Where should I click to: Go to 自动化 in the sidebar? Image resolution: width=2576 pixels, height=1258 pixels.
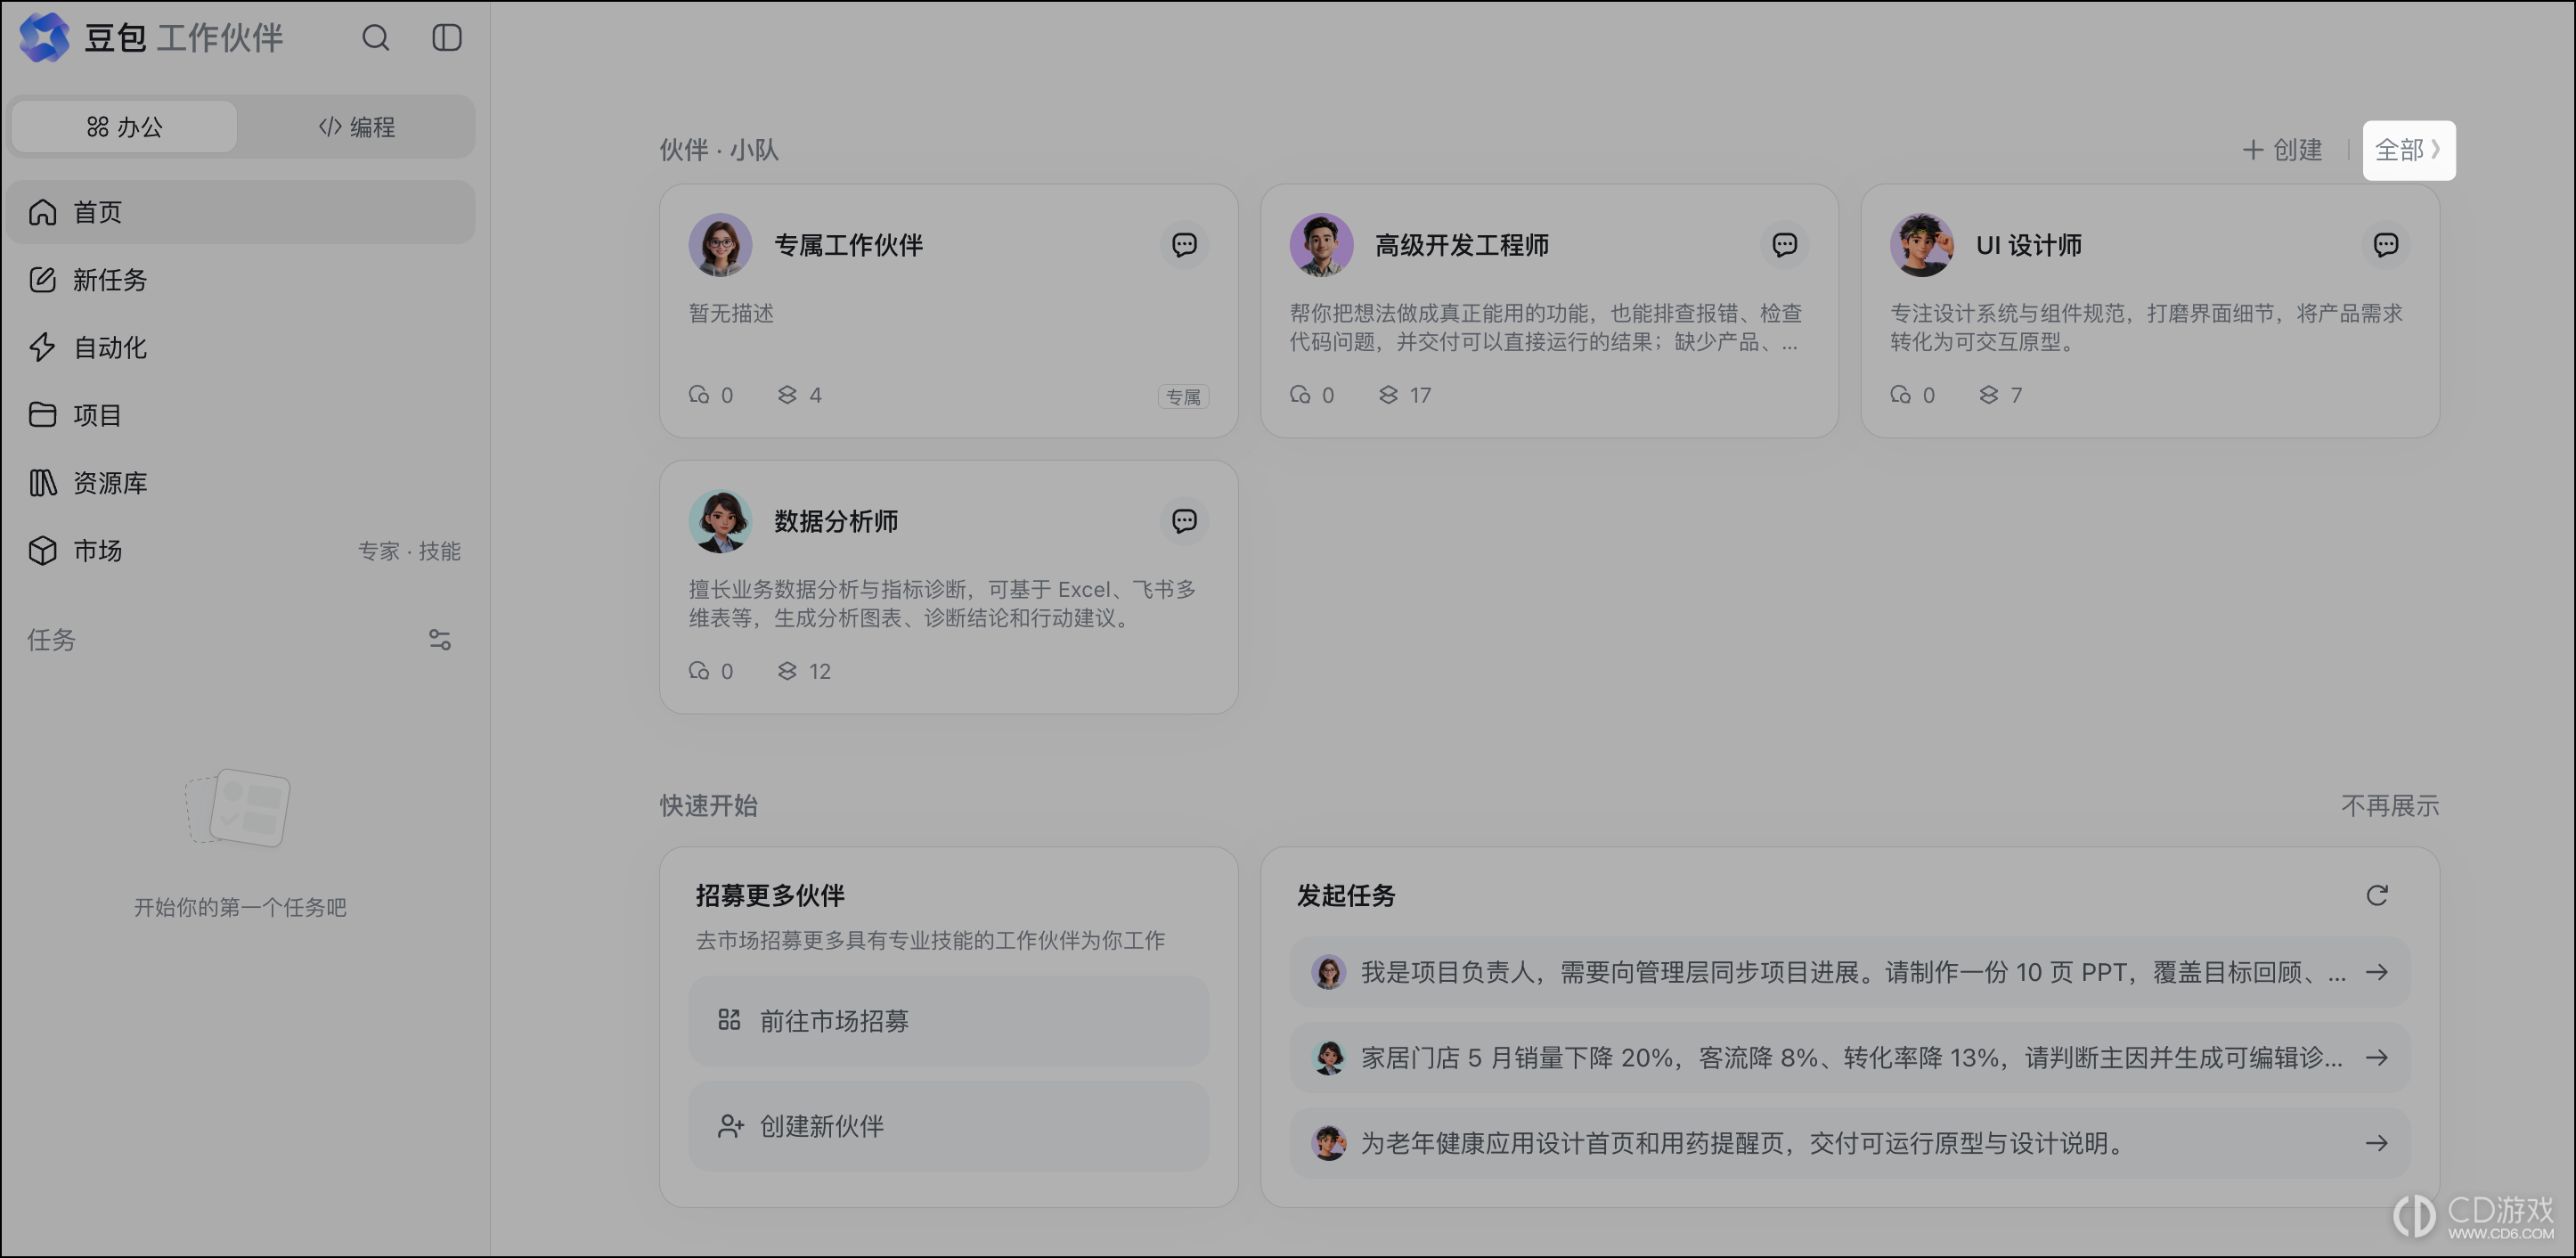(x=240, y=347)
